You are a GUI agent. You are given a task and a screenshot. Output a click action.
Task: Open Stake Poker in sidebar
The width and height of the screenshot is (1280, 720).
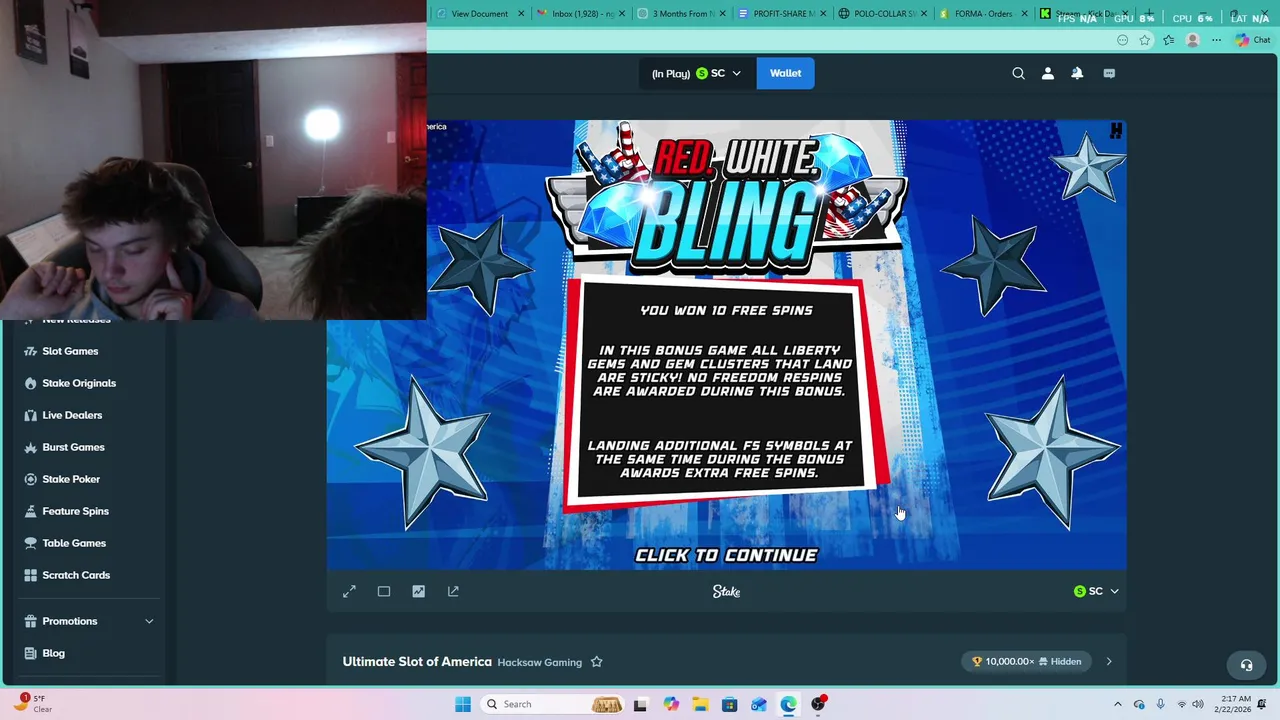pos(71,479)
